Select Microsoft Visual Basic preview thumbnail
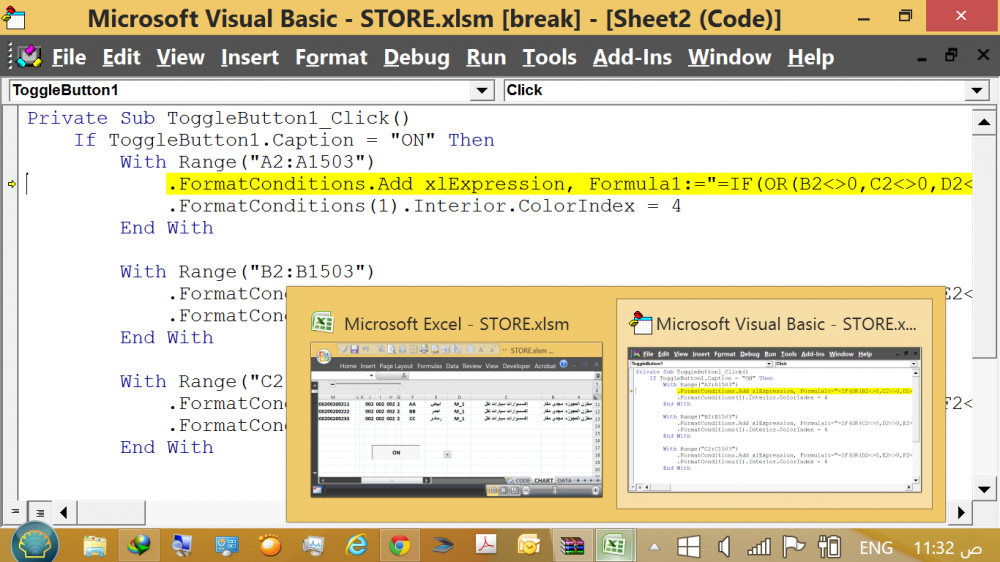 [x=774, y=420]
